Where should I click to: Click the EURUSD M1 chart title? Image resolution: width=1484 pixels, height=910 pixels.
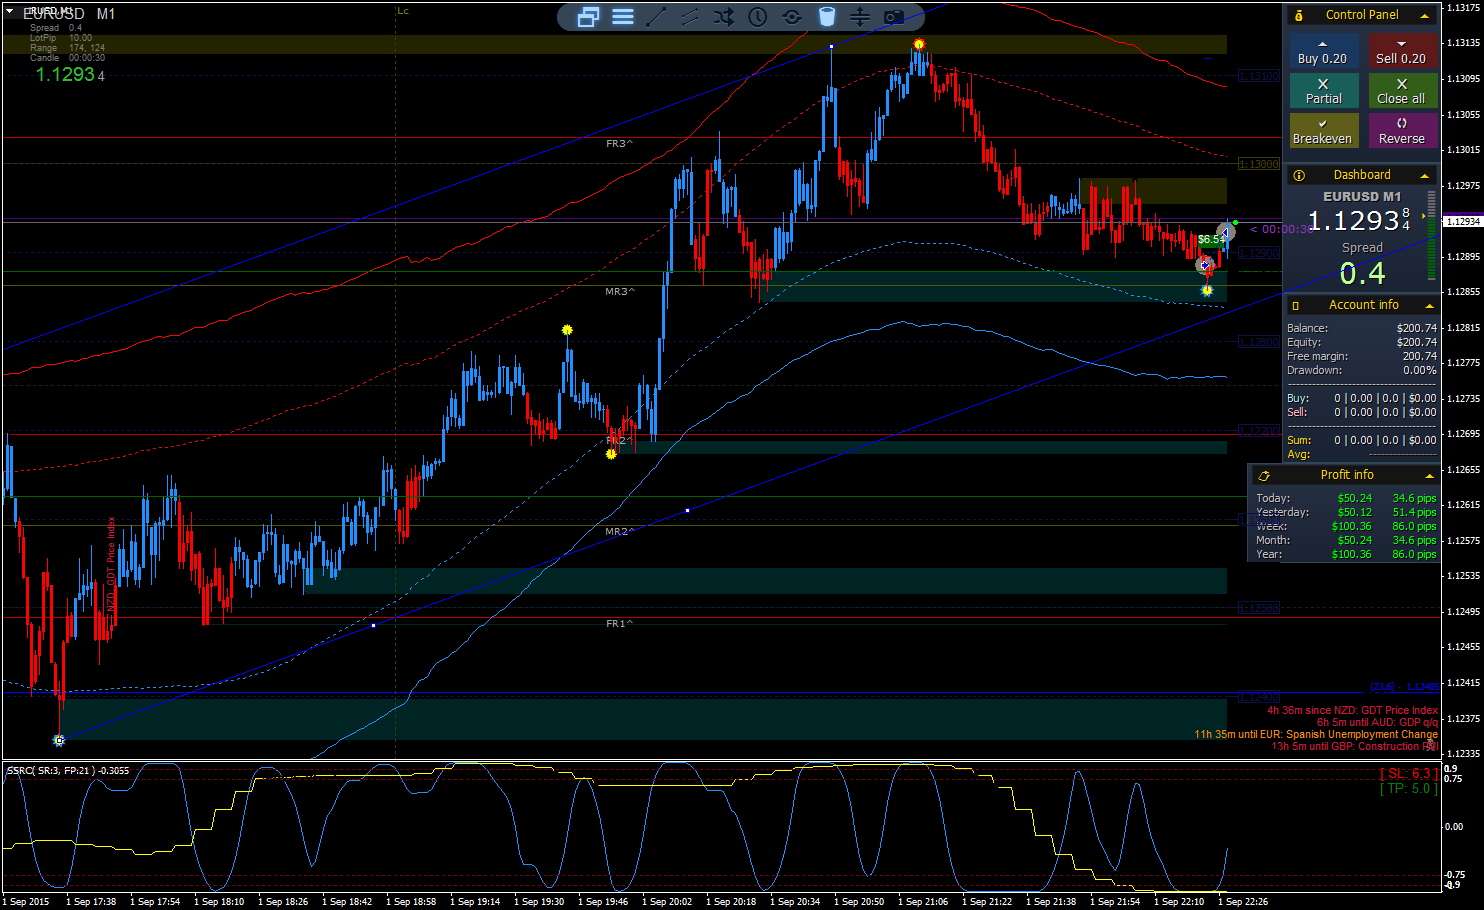[69, 14]
